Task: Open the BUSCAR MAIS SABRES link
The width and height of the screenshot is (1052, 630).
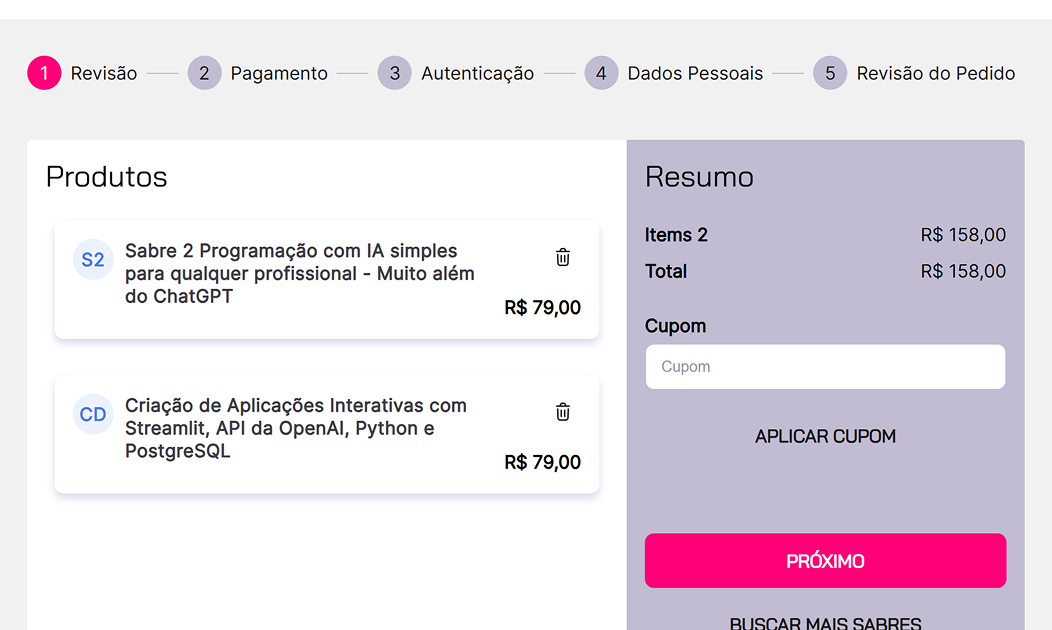Action: [x=825, y=623]
